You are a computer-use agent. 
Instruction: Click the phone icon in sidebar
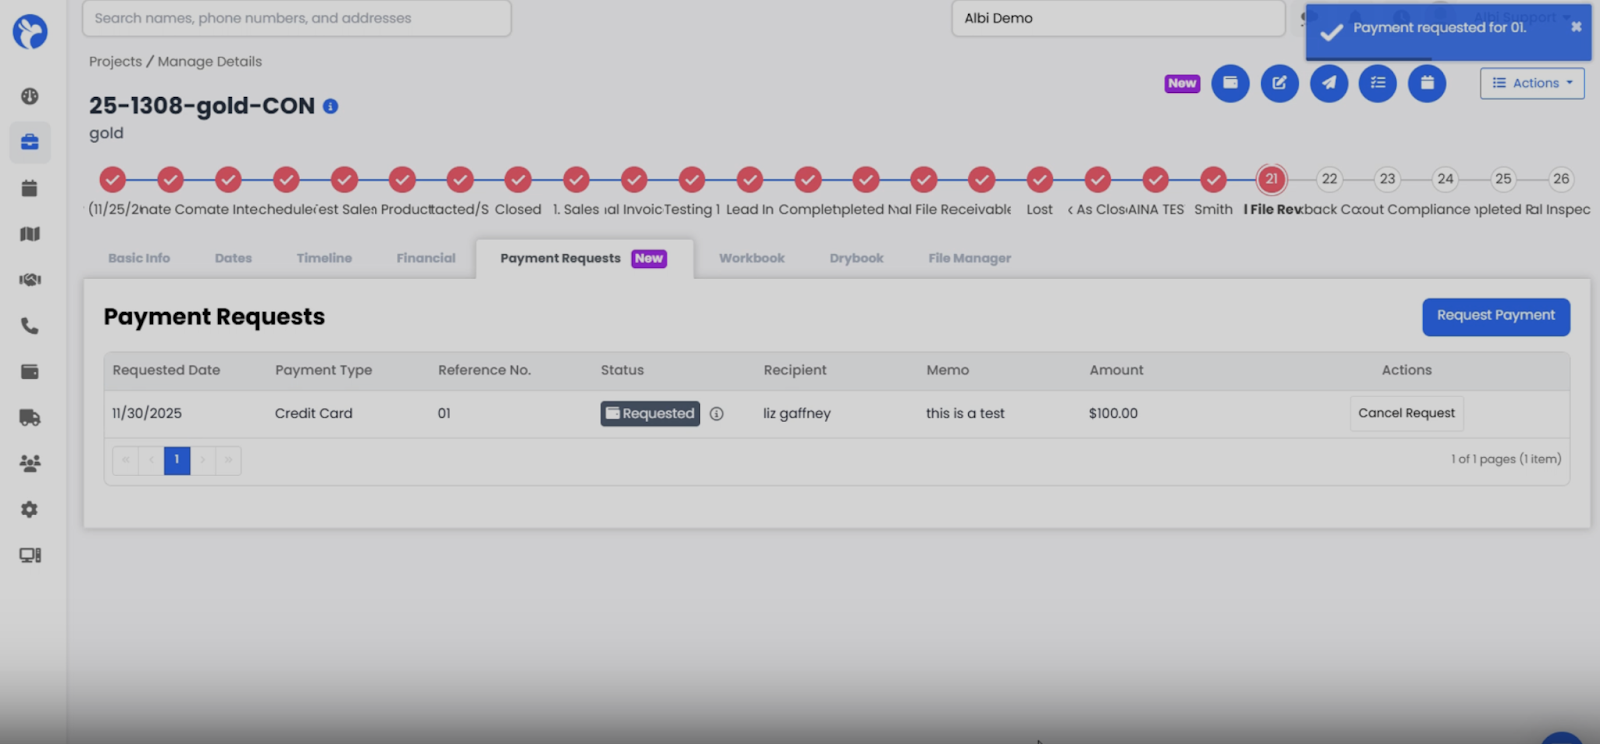[30, 326]
